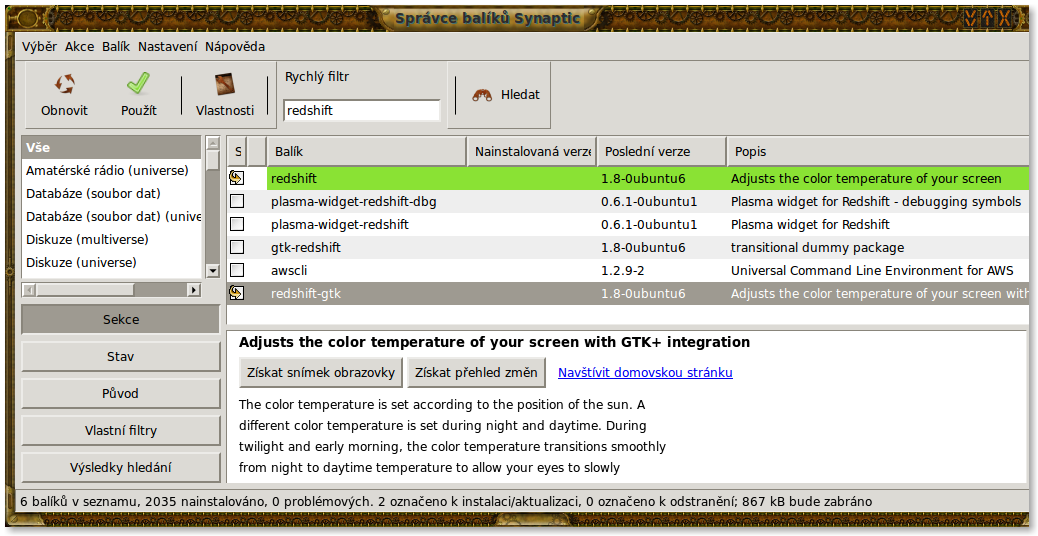Image resolution: width=1038 pixels, height=536 pixels.
Task: Click the Původ filter button
Action: click(x=120, y=394)
